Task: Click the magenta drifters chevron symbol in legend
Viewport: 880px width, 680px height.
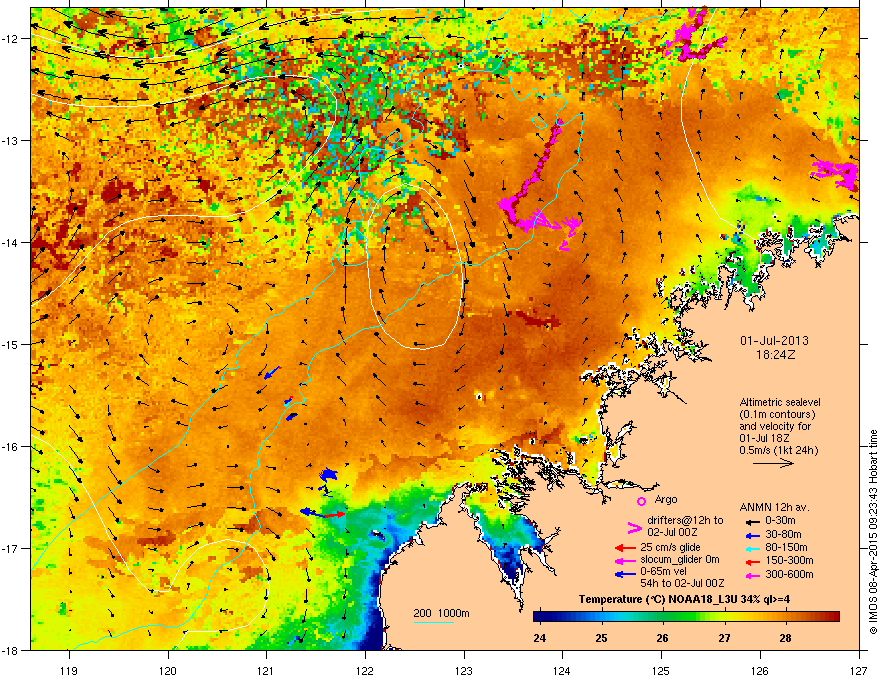Action: click(634, 528)
